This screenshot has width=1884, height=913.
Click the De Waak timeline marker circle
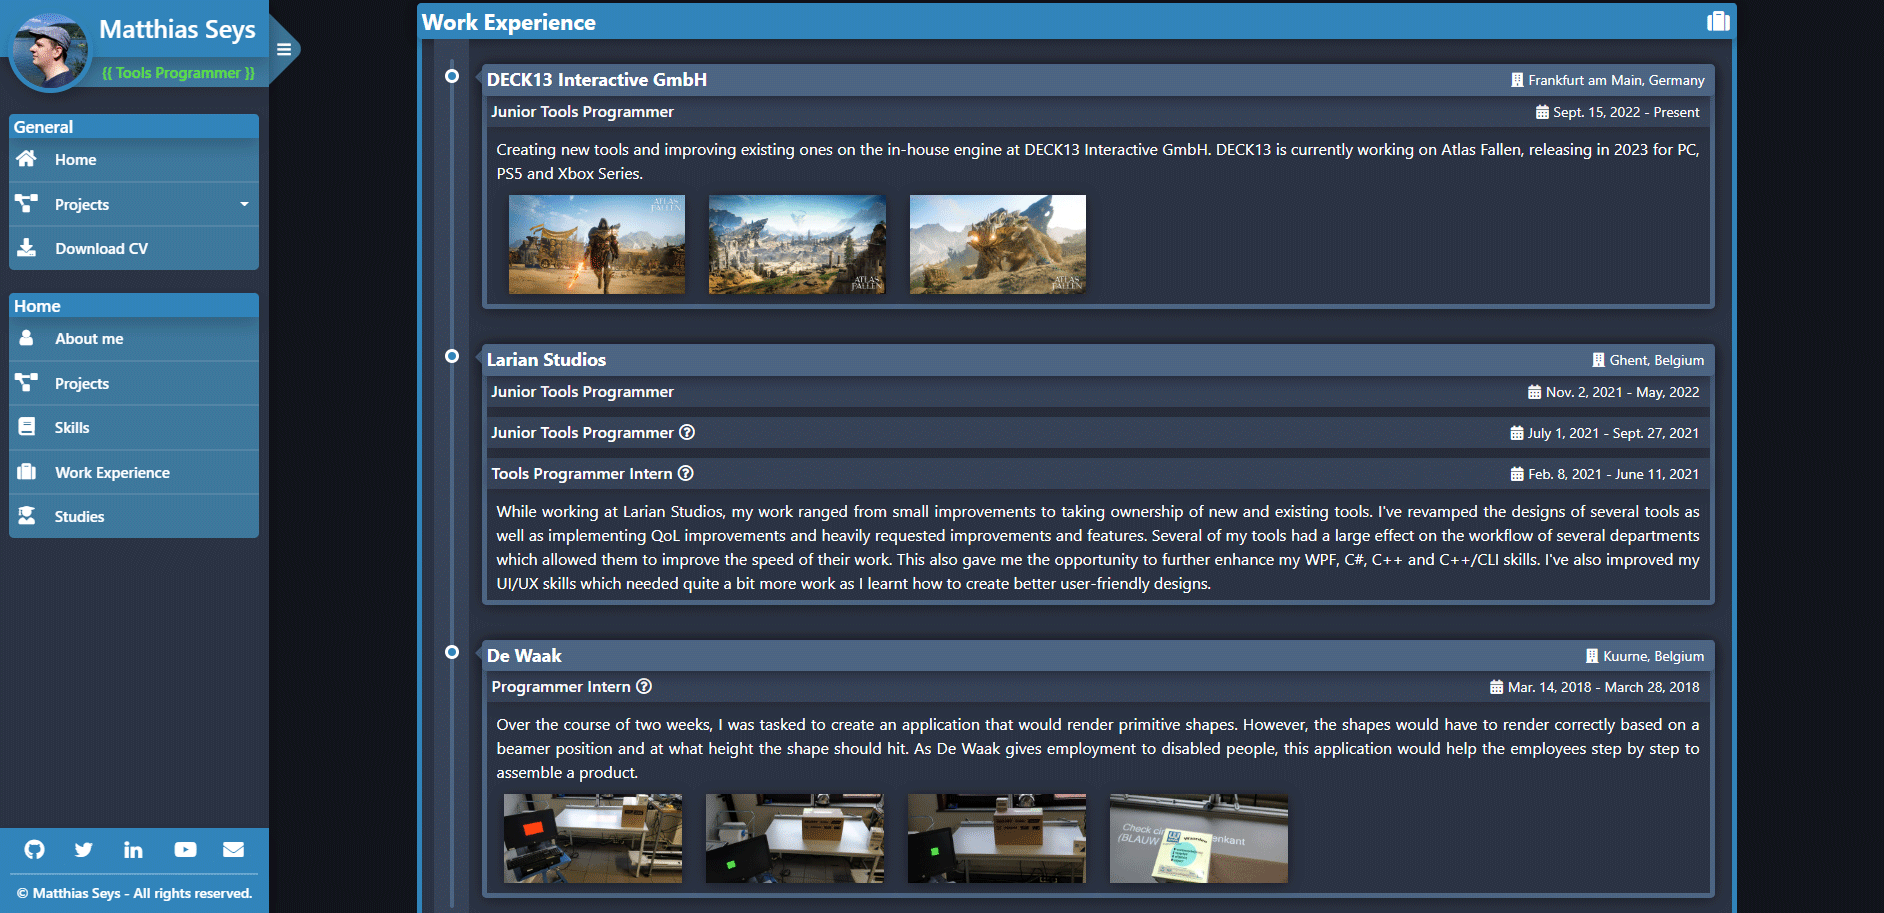click(x=452, y=652)
